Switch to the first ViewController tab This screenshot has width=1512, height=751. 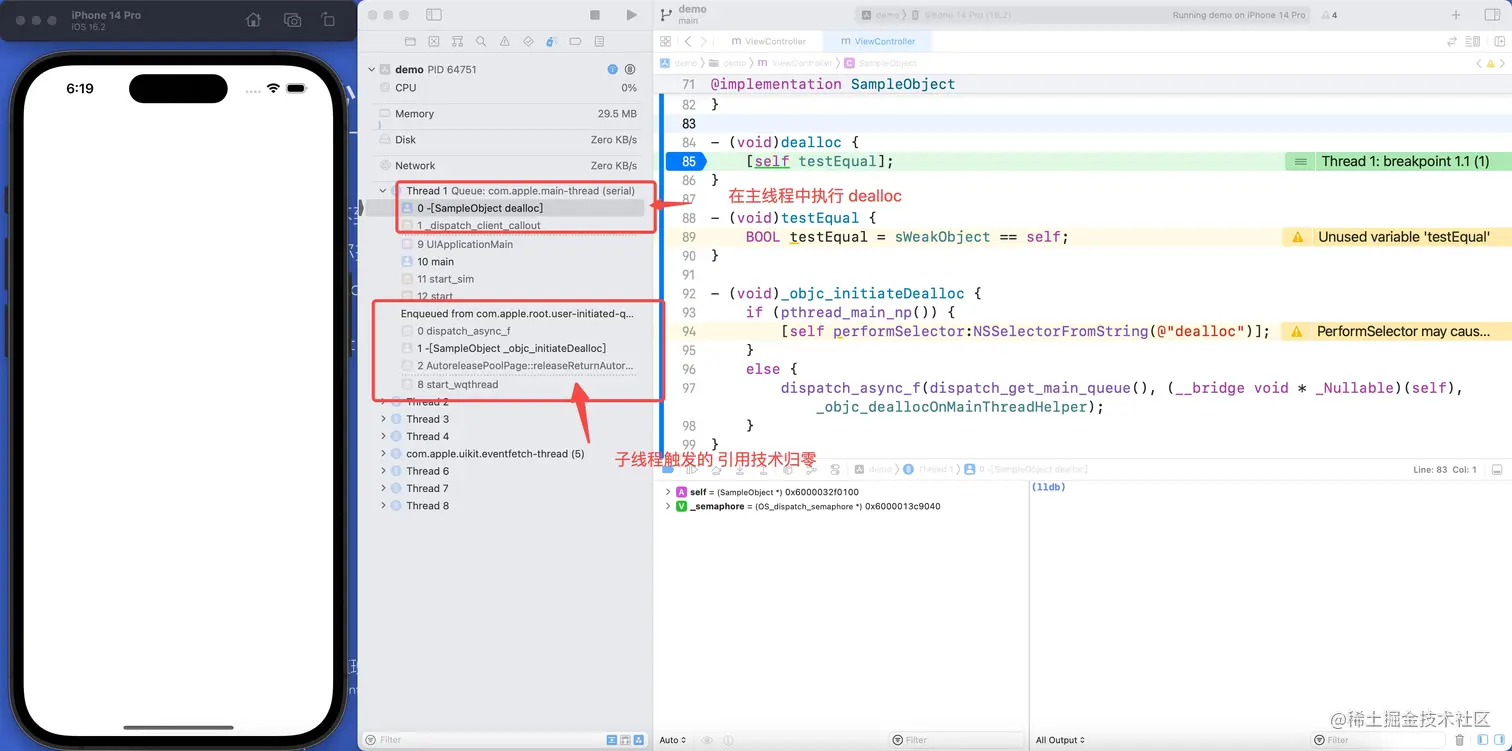click(768, 41)
